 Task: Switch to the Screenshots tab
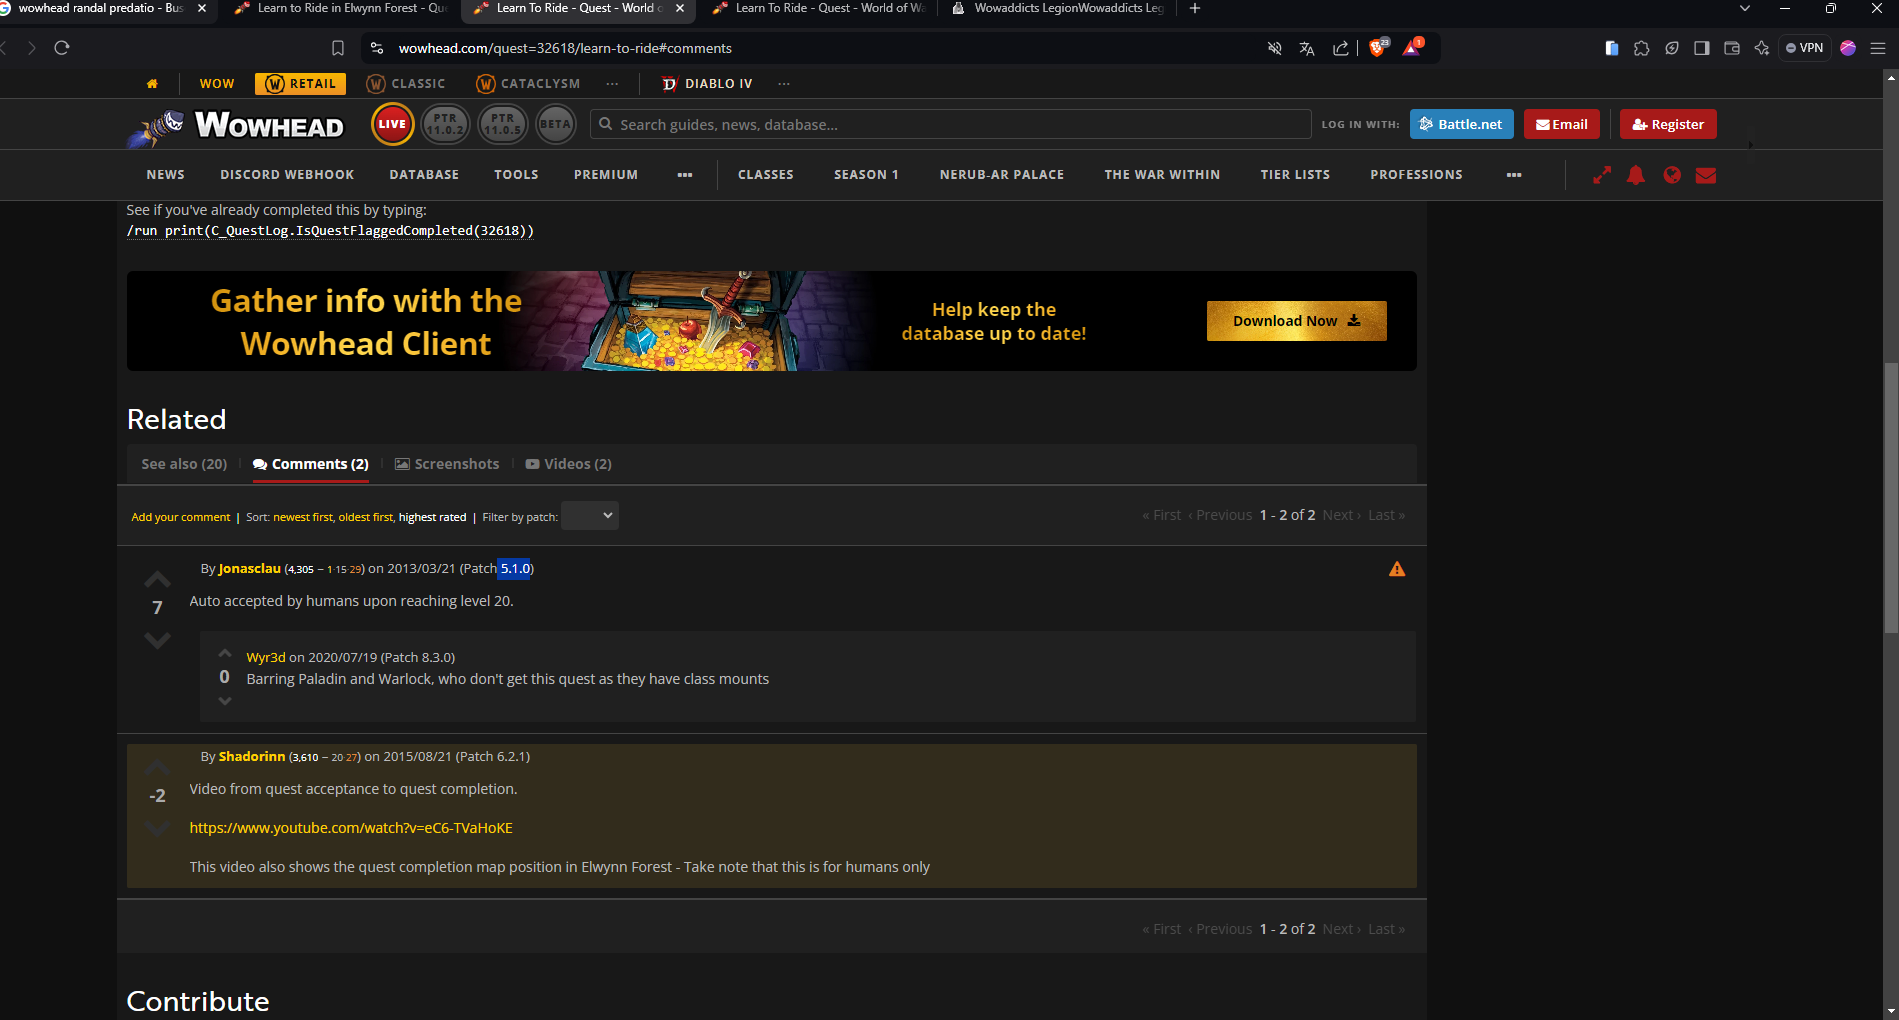(447, 464)
